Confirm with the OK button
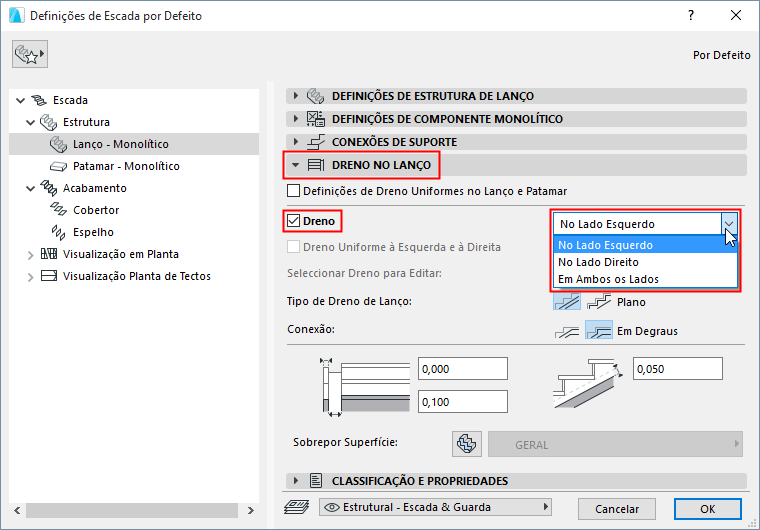Image resolution: width=760 pixels, height=530 pixels. [708, 509]
